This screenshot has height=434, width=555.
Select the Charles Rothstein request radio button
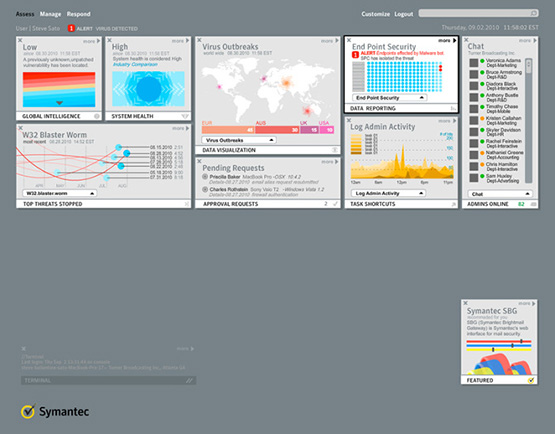coord(205,189)
